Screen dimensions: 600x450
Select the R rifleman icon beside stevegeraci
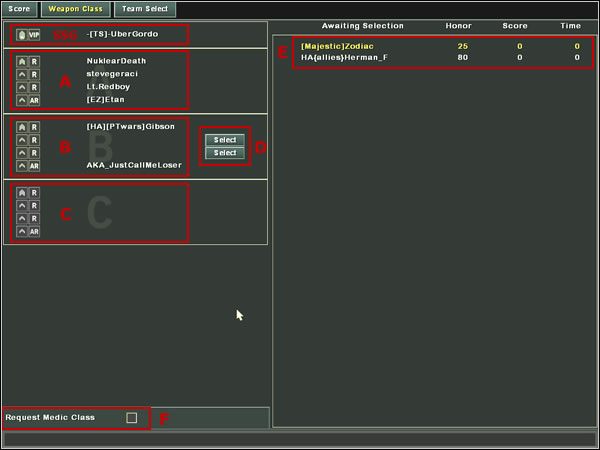[x=34, y=74]
